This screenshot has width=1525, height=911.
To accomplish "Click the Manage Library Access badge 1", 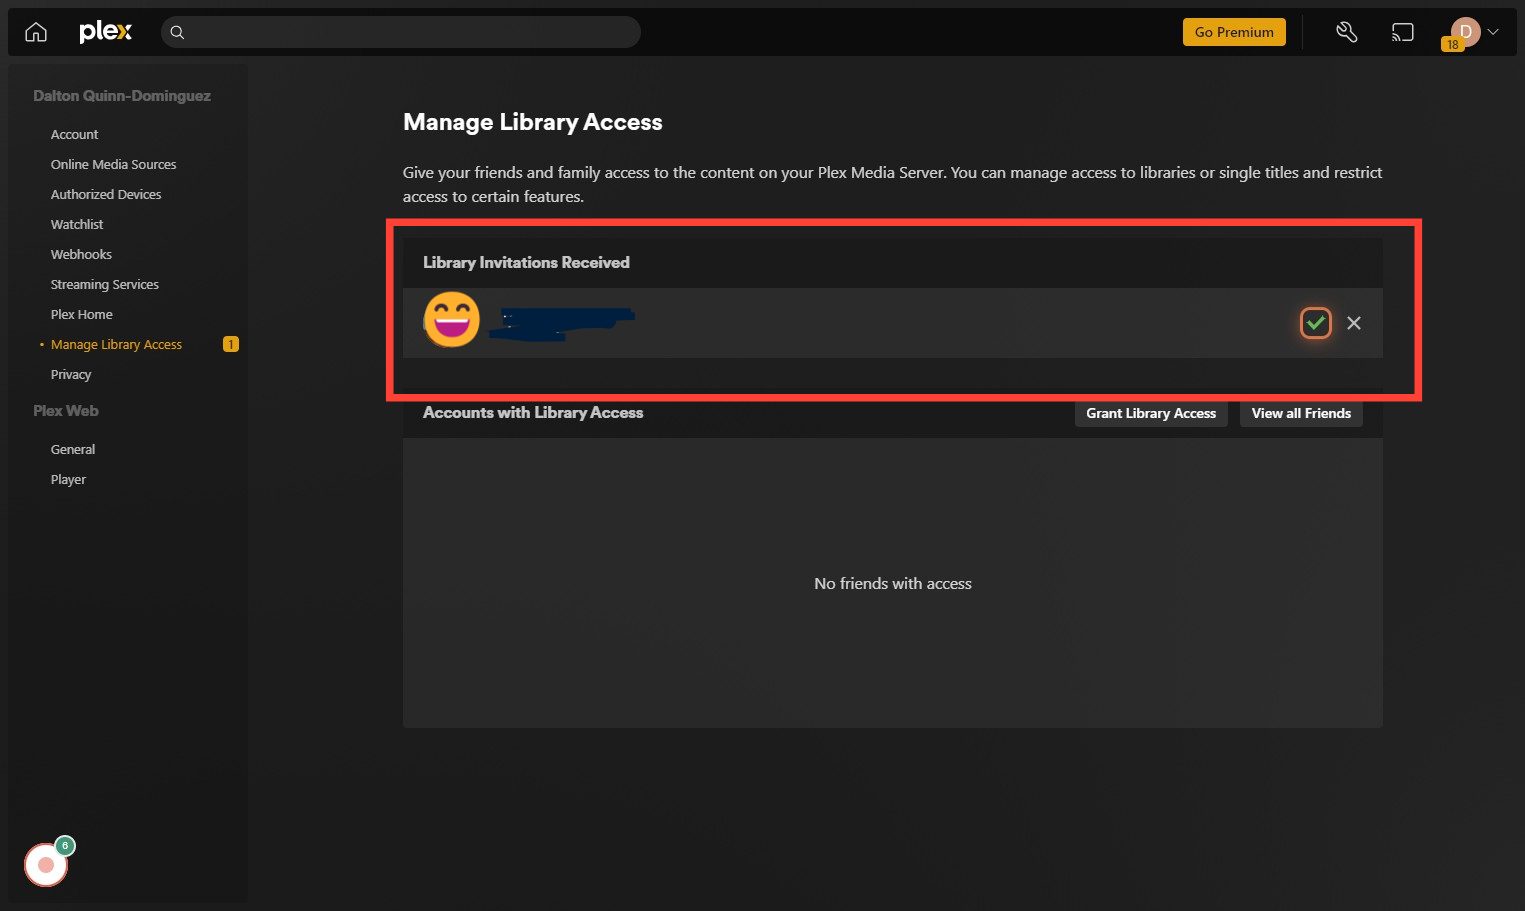I will 231,344.
